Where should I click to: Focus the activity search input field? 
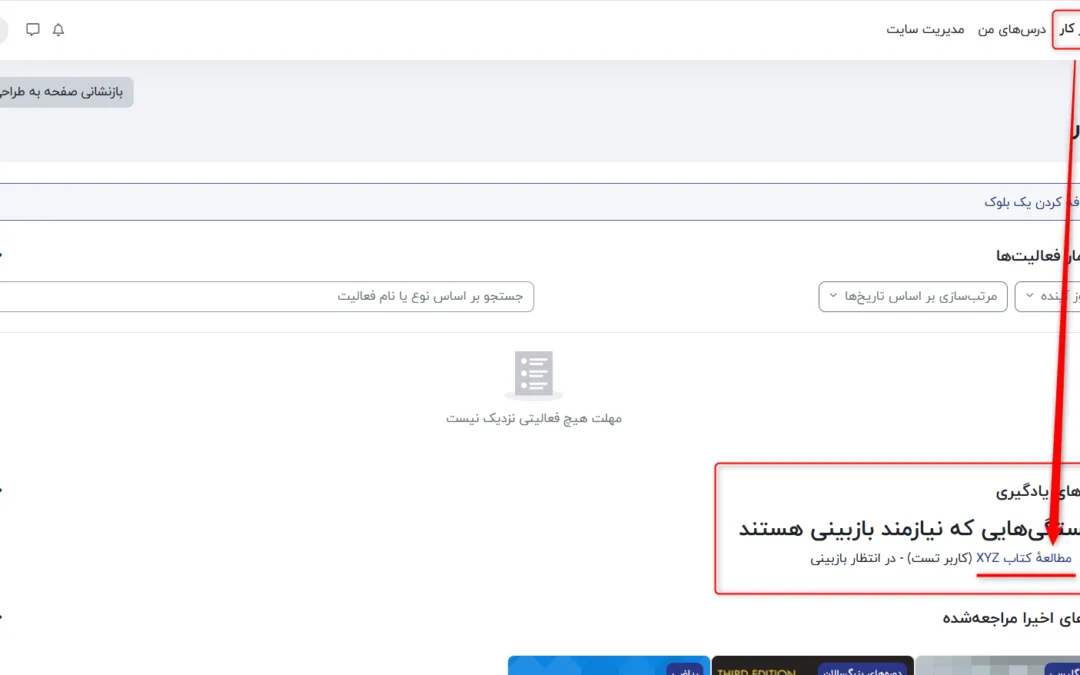tap(266, 296)
